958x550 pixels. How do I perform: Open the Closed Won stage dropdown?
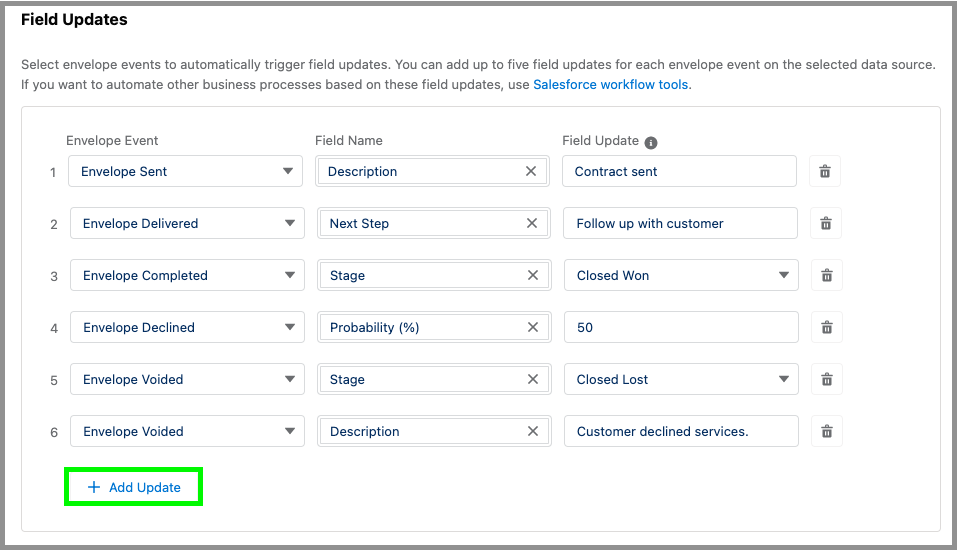pyautogui.click(x=681, y=275)
